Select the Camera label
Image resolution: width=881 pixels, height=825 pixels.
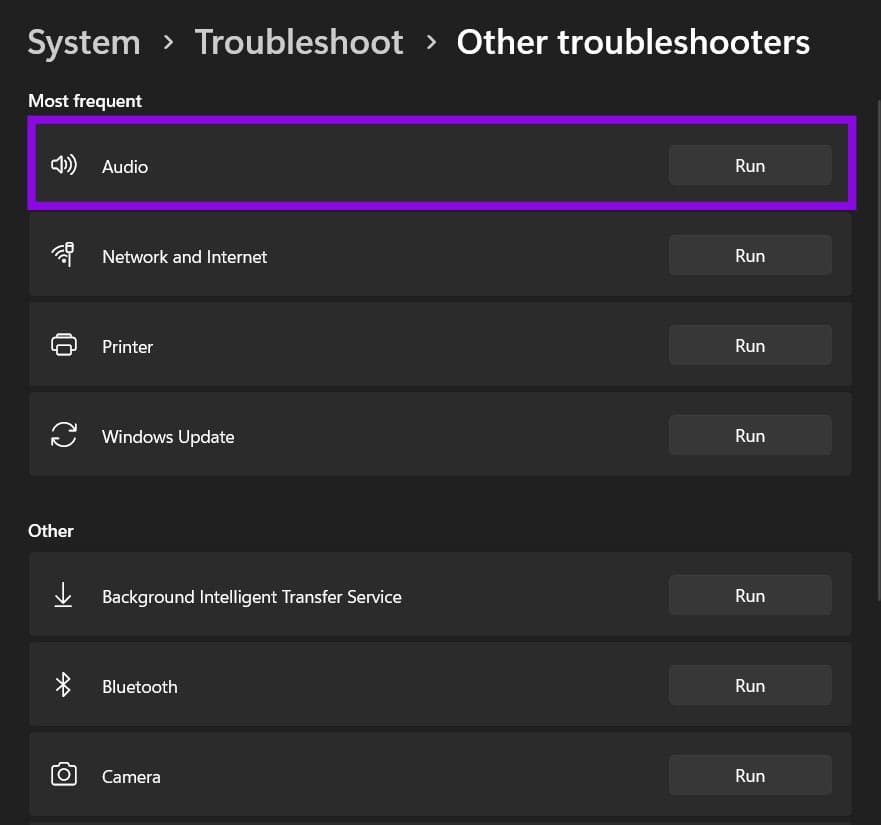[131, 777]
